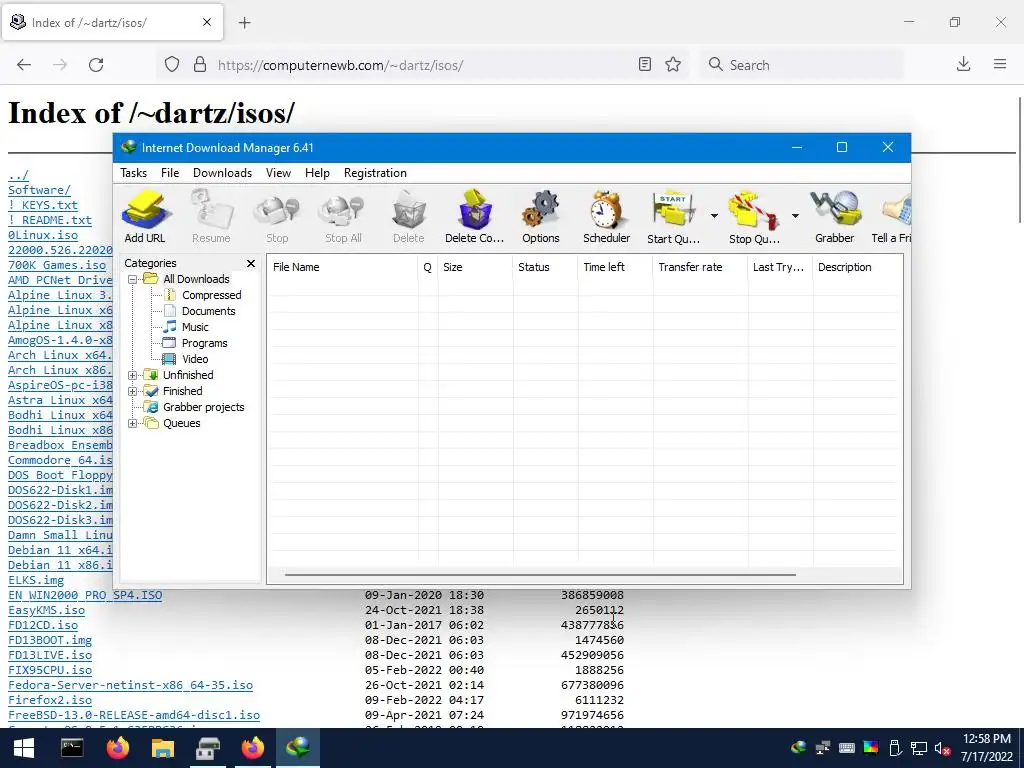Open the Options gear icon
This screenshot has width=1024, height=768.
coord(541,217)
